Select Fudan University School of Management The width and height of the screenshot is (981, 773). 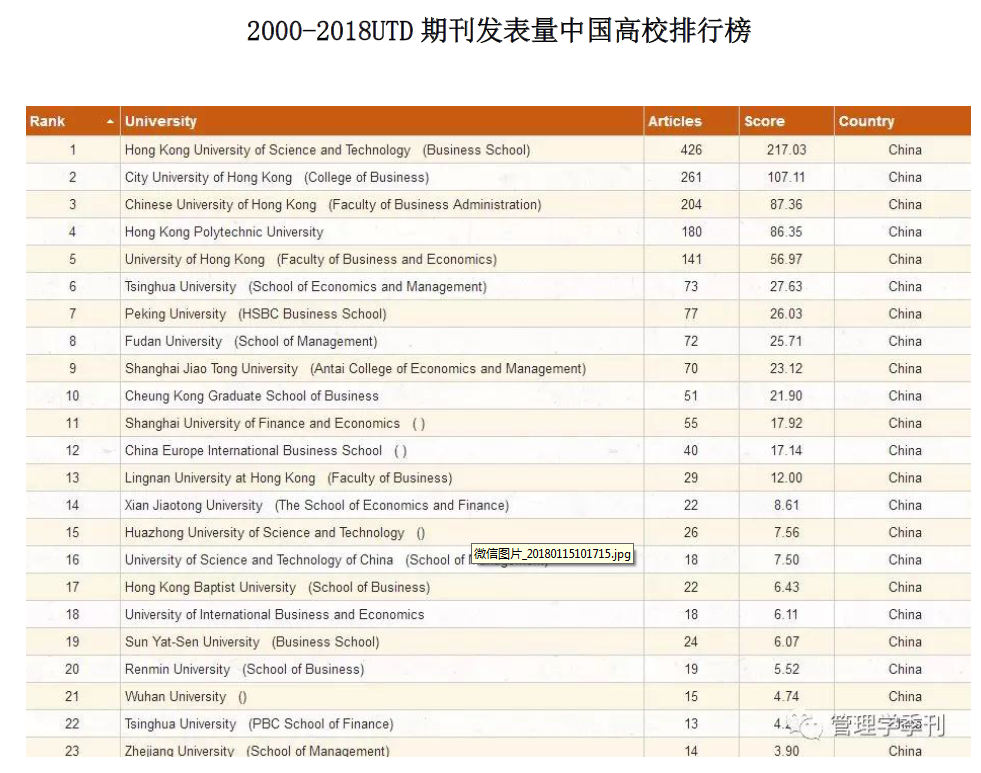tap(251, 341)
